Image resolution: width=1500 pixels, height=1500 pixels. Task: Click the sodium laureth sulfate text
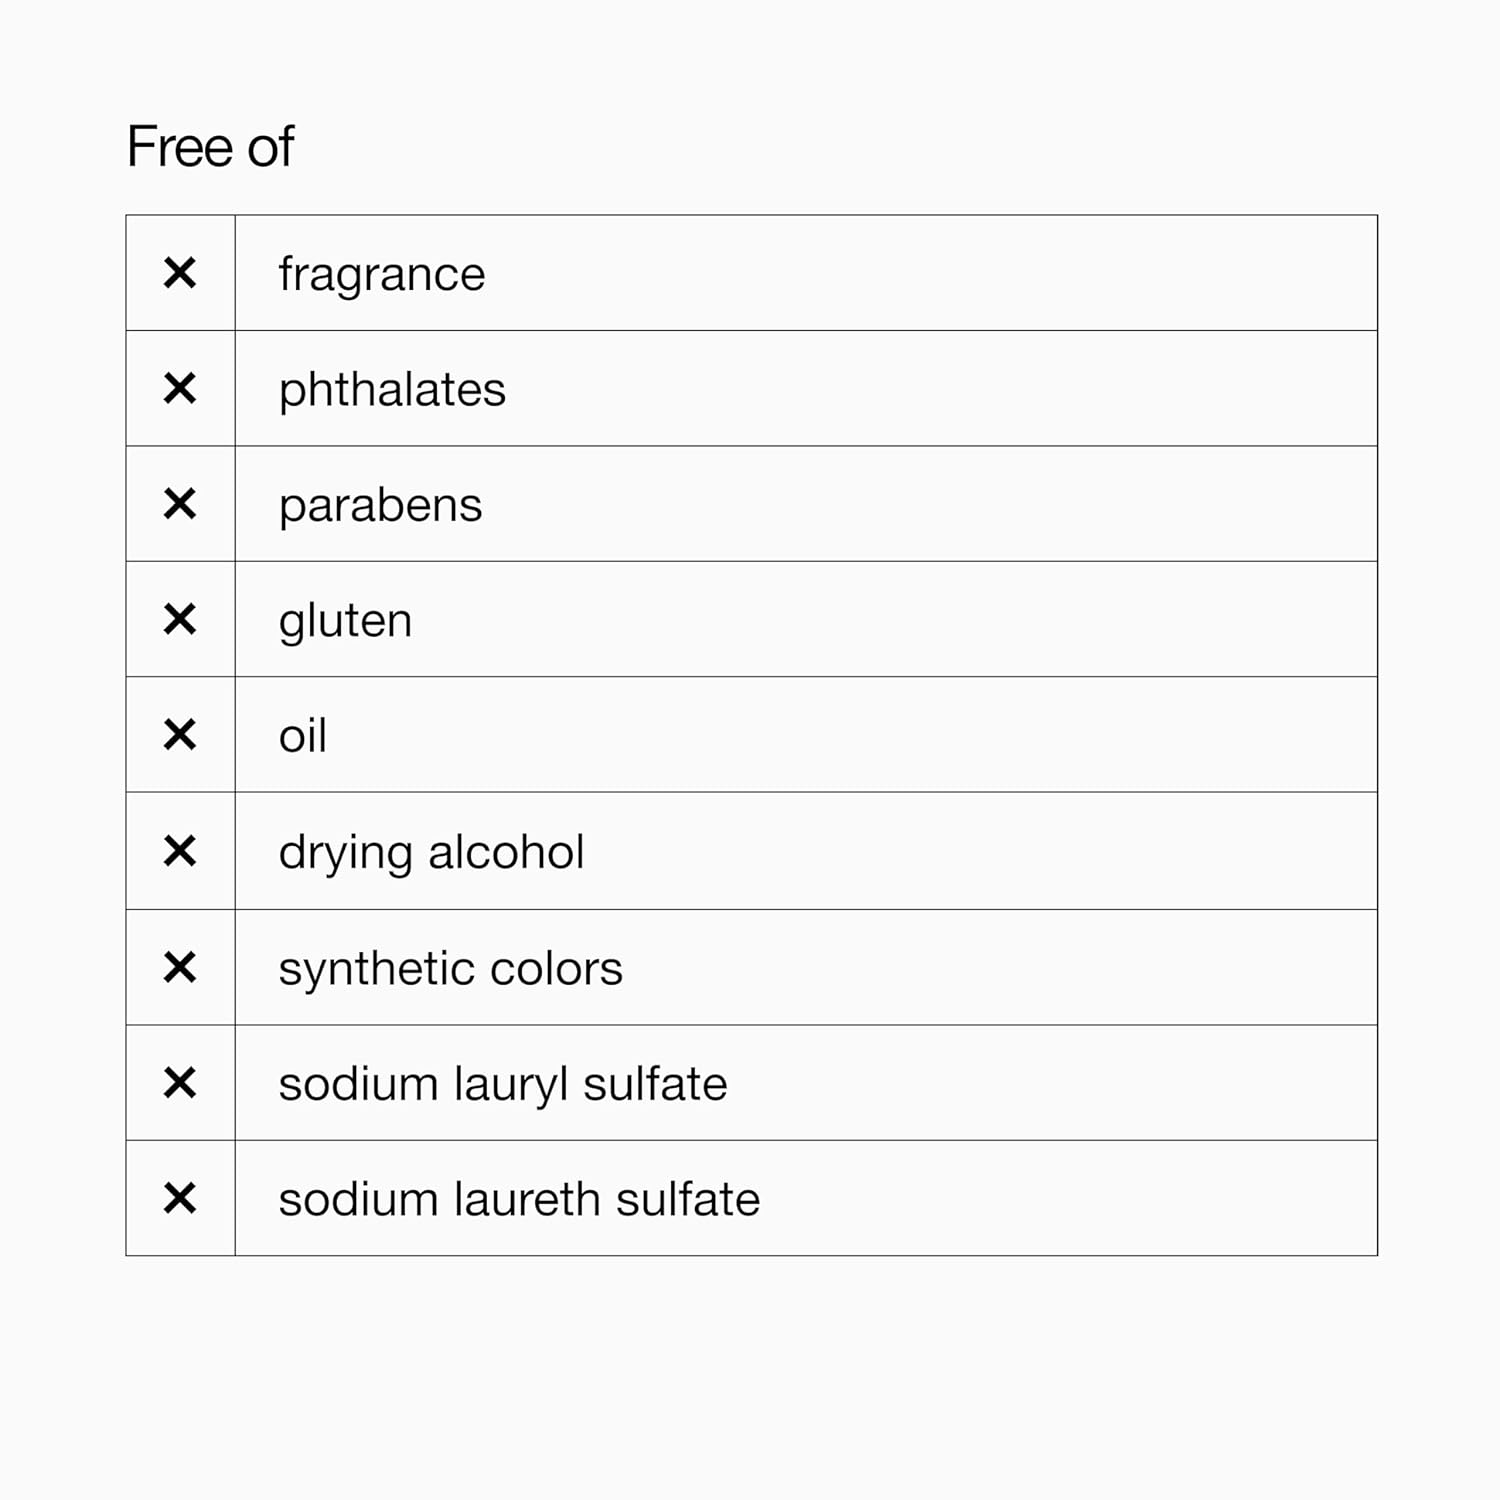[519, 1200]
